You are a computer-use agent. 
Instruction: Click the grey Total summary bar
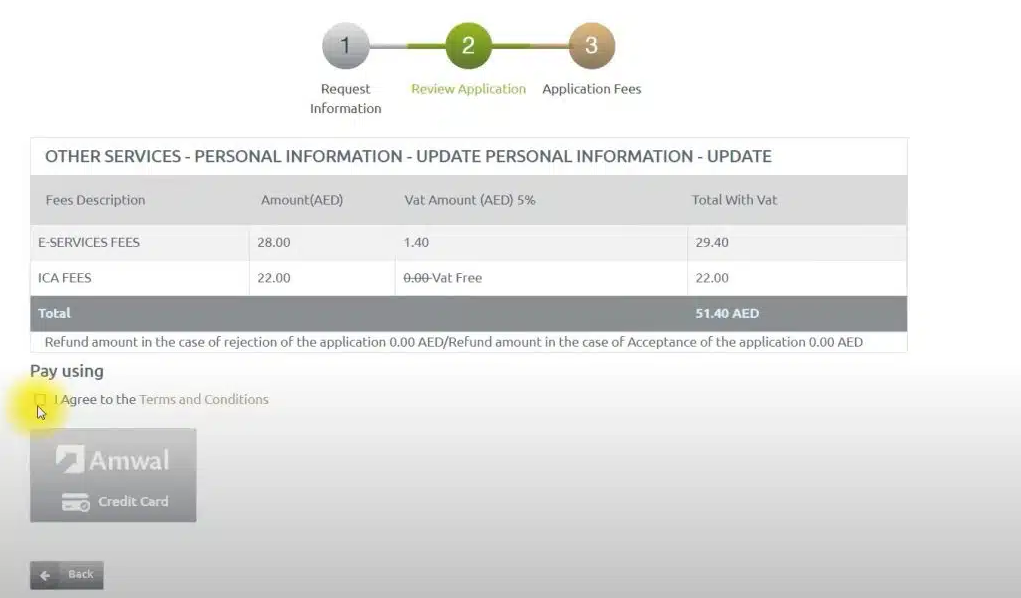[x=472, y=313]
